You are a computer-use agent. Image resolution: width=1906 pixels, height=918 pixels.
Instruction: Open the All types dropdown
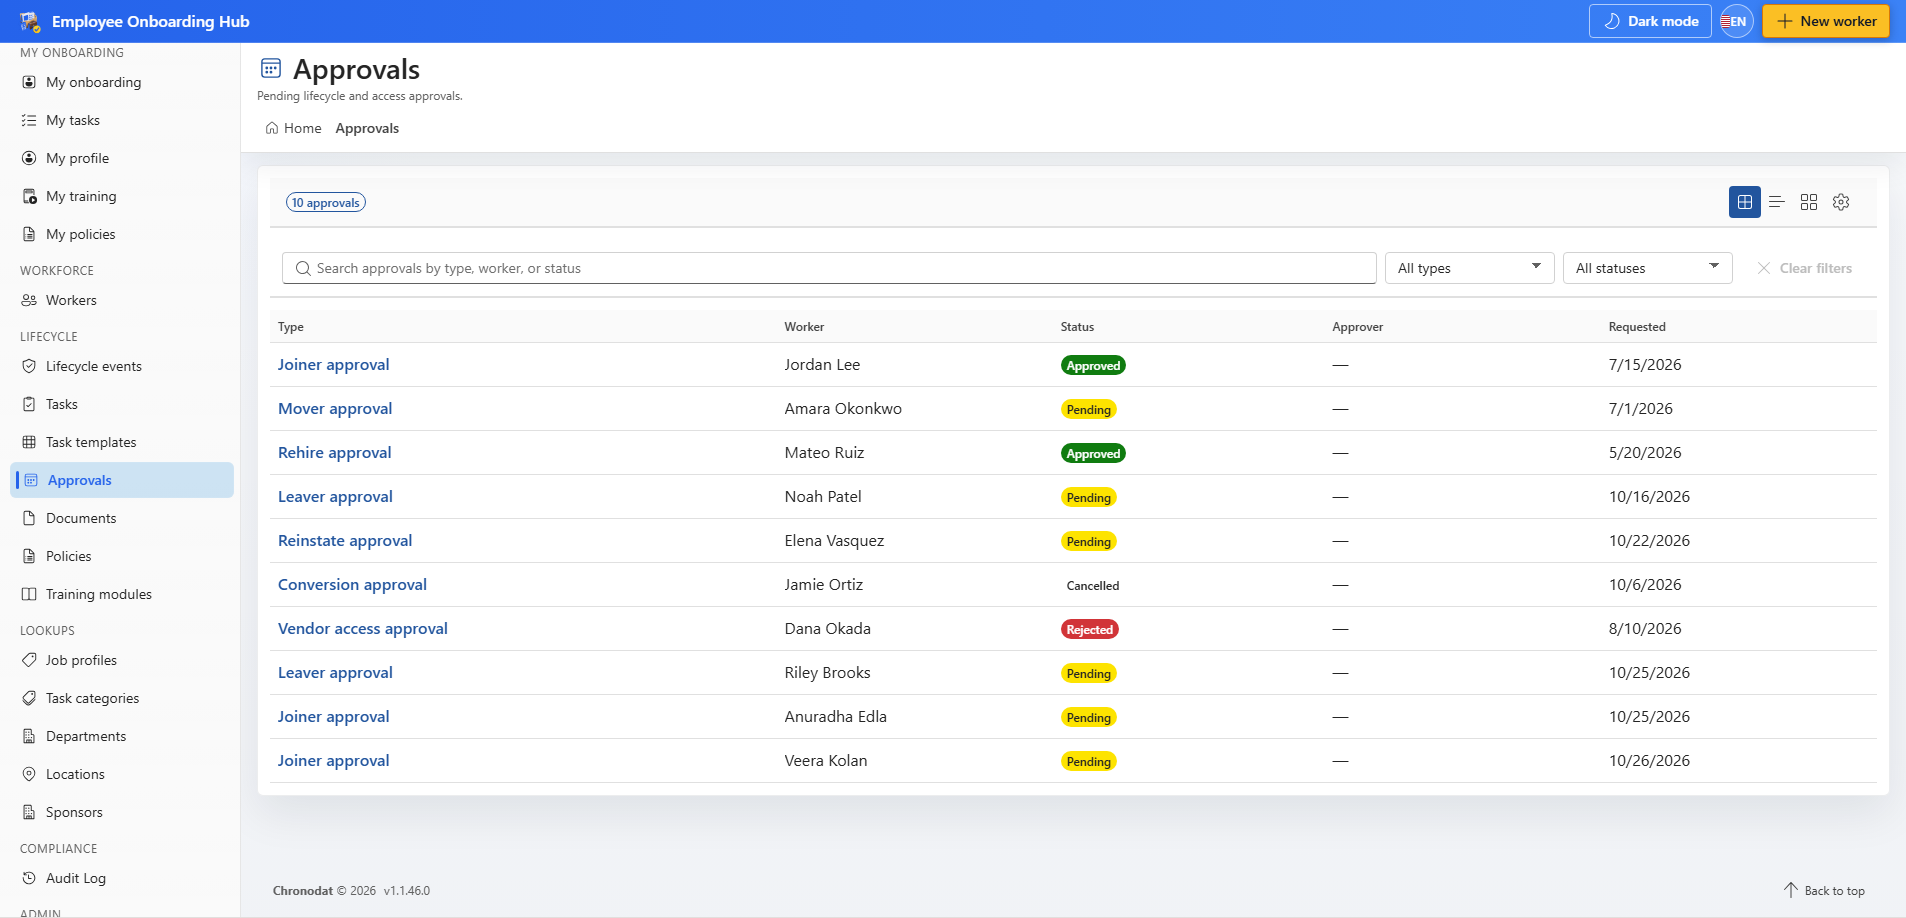[x=1469, y=268]
